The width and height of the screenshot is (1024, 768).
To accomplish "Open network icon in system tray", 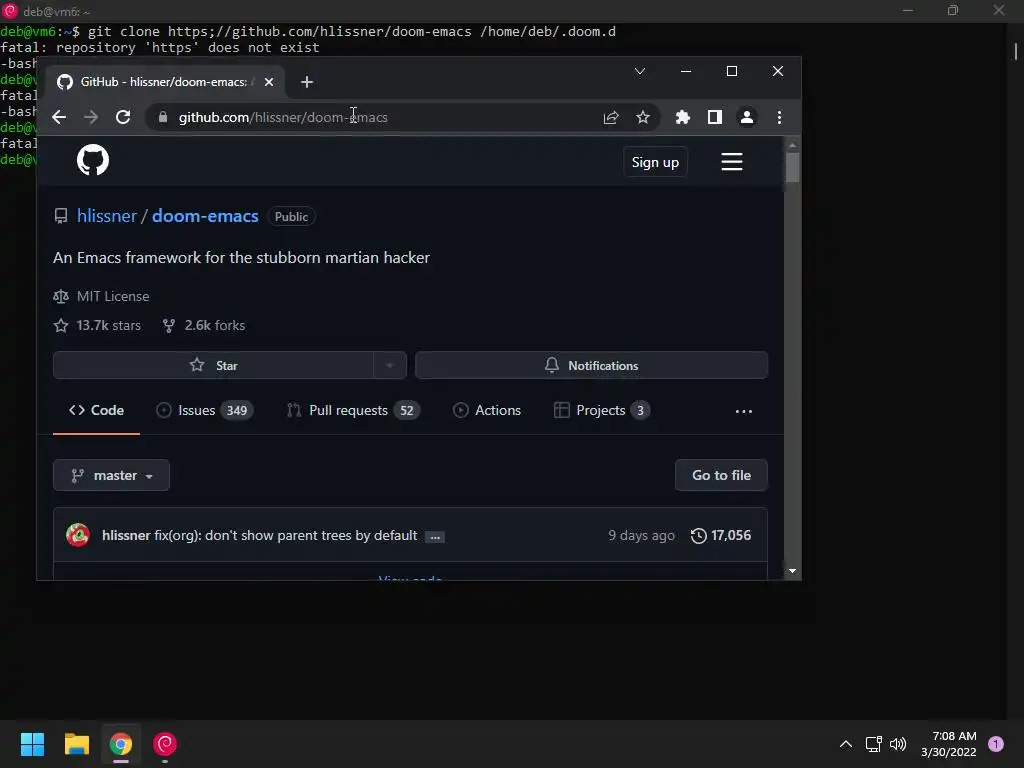I will pyautogui.click(x=873, y=744).
